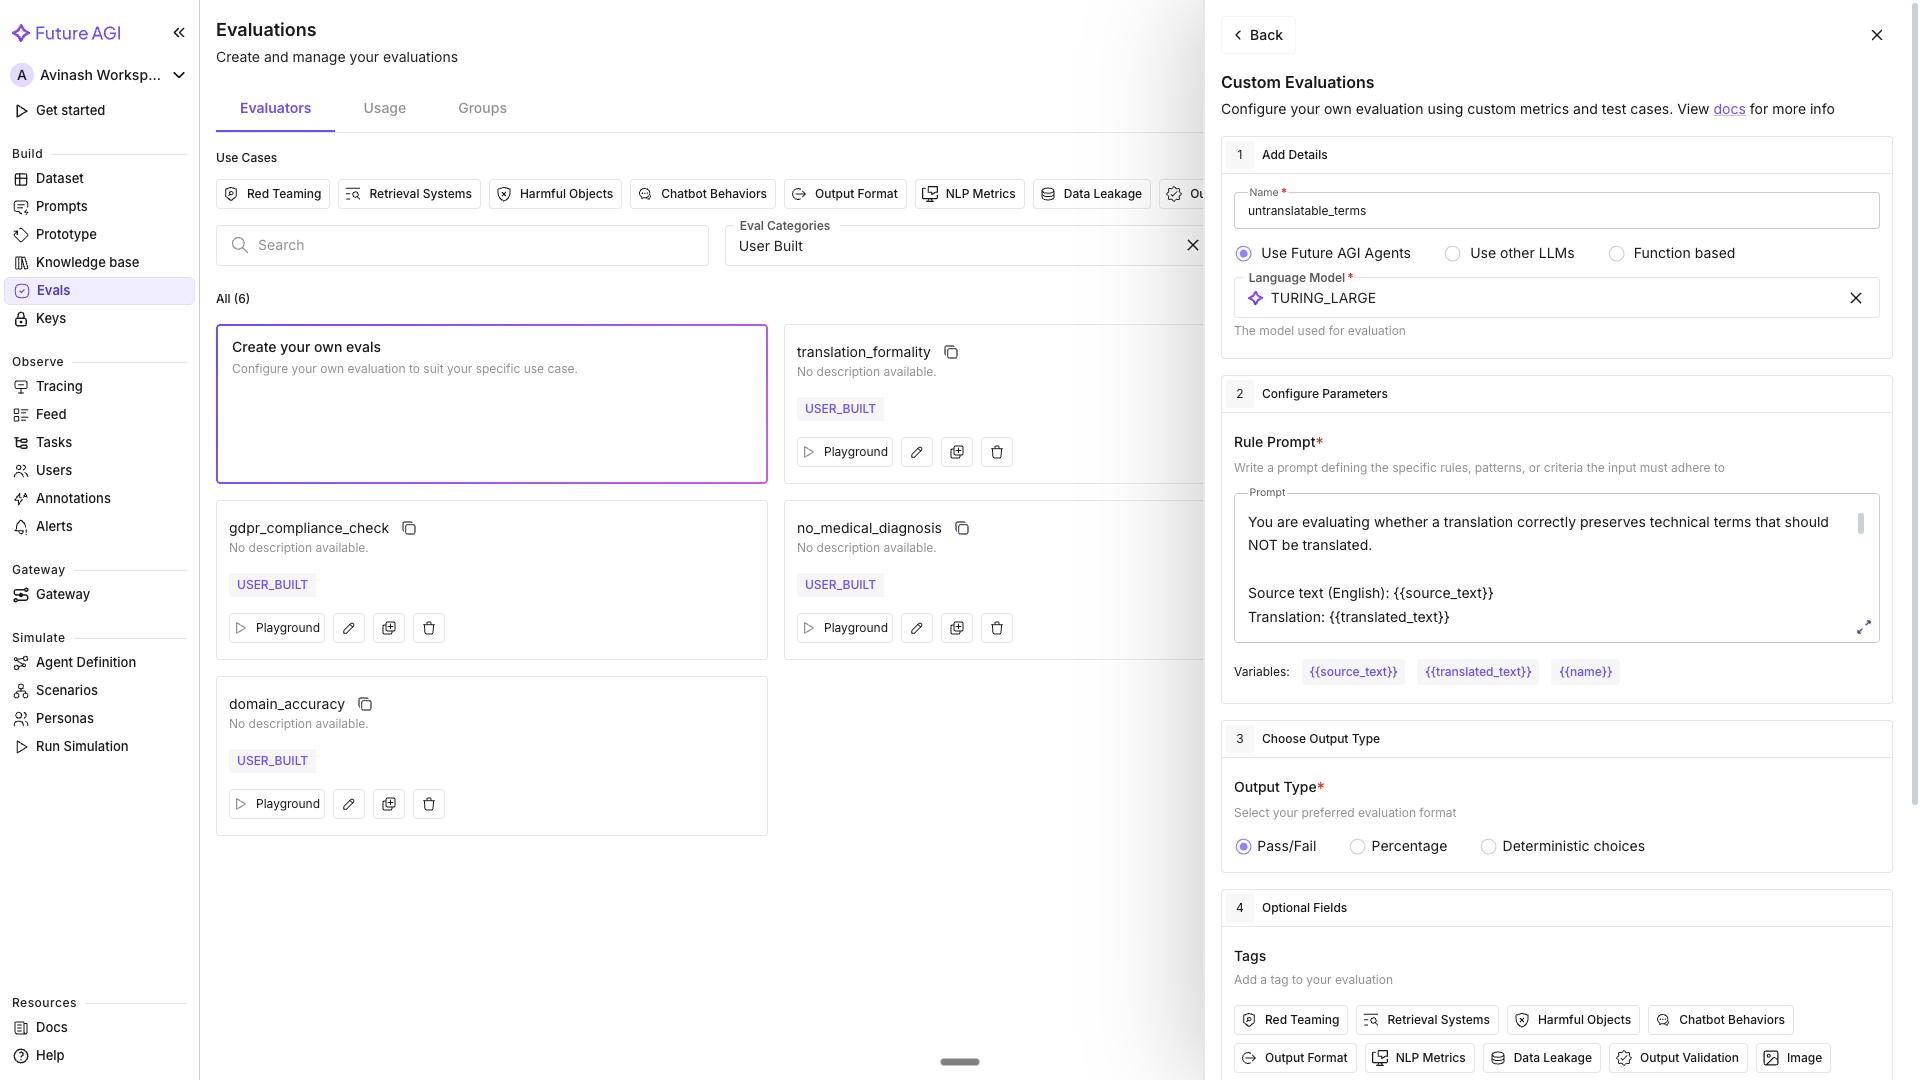Screen dimensions: 1920x1080
Task: Click the Back button in the panel
Action: pyautogui.click(x=1258, y=35)
